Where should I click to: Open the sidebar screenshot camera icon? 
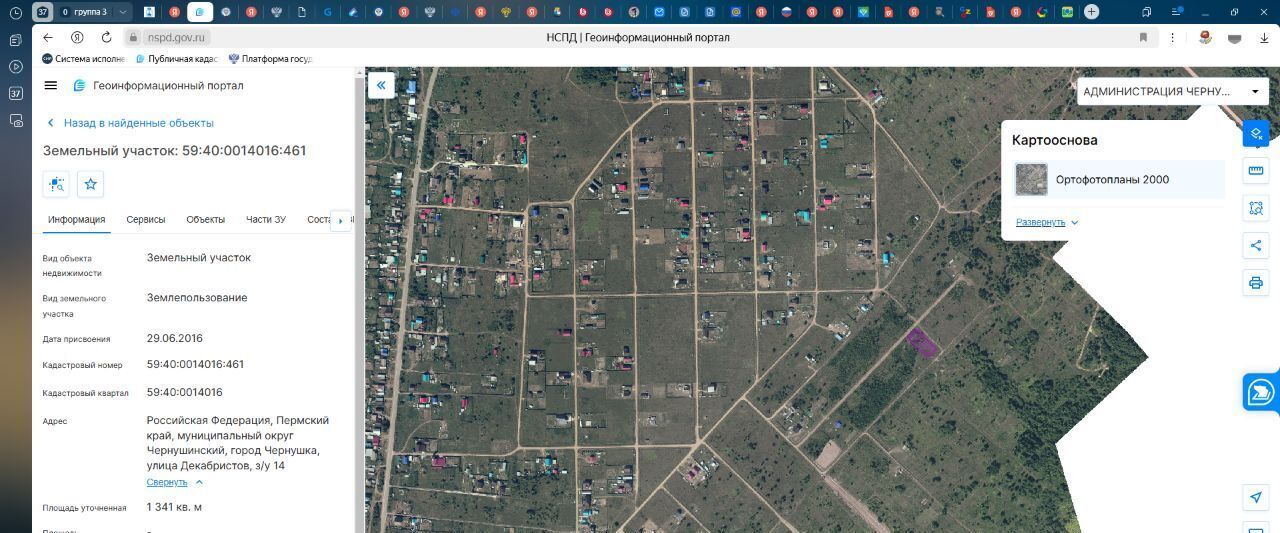(15, 120)
